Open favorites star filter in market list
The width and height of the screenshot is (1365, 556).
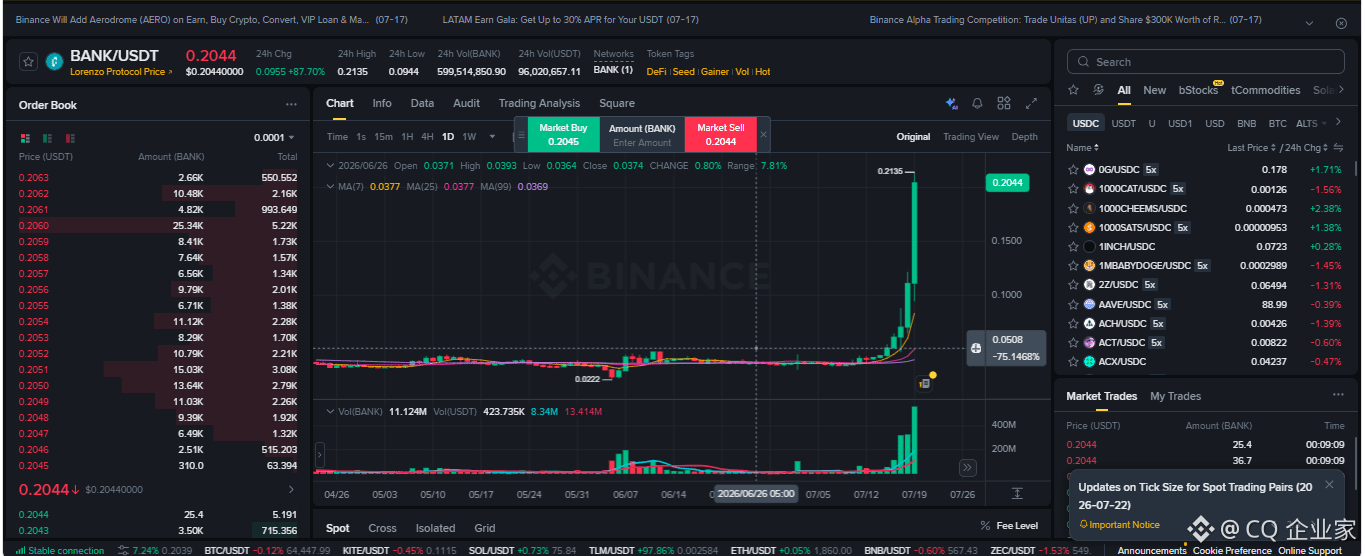pos(1074,90)
